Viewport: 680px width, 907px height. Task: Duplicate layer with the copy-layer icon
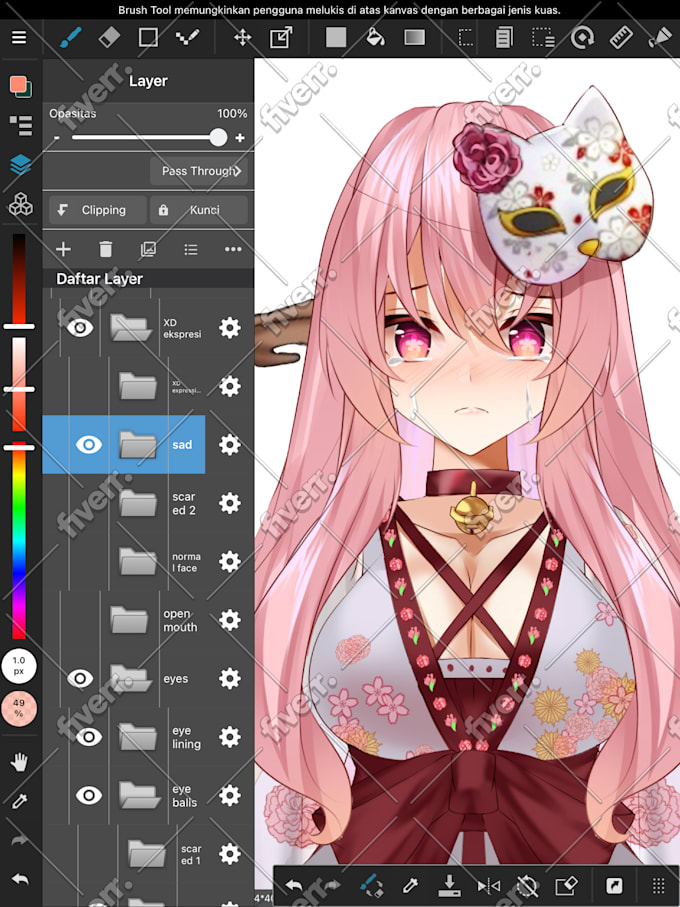[x=148, y=249]
